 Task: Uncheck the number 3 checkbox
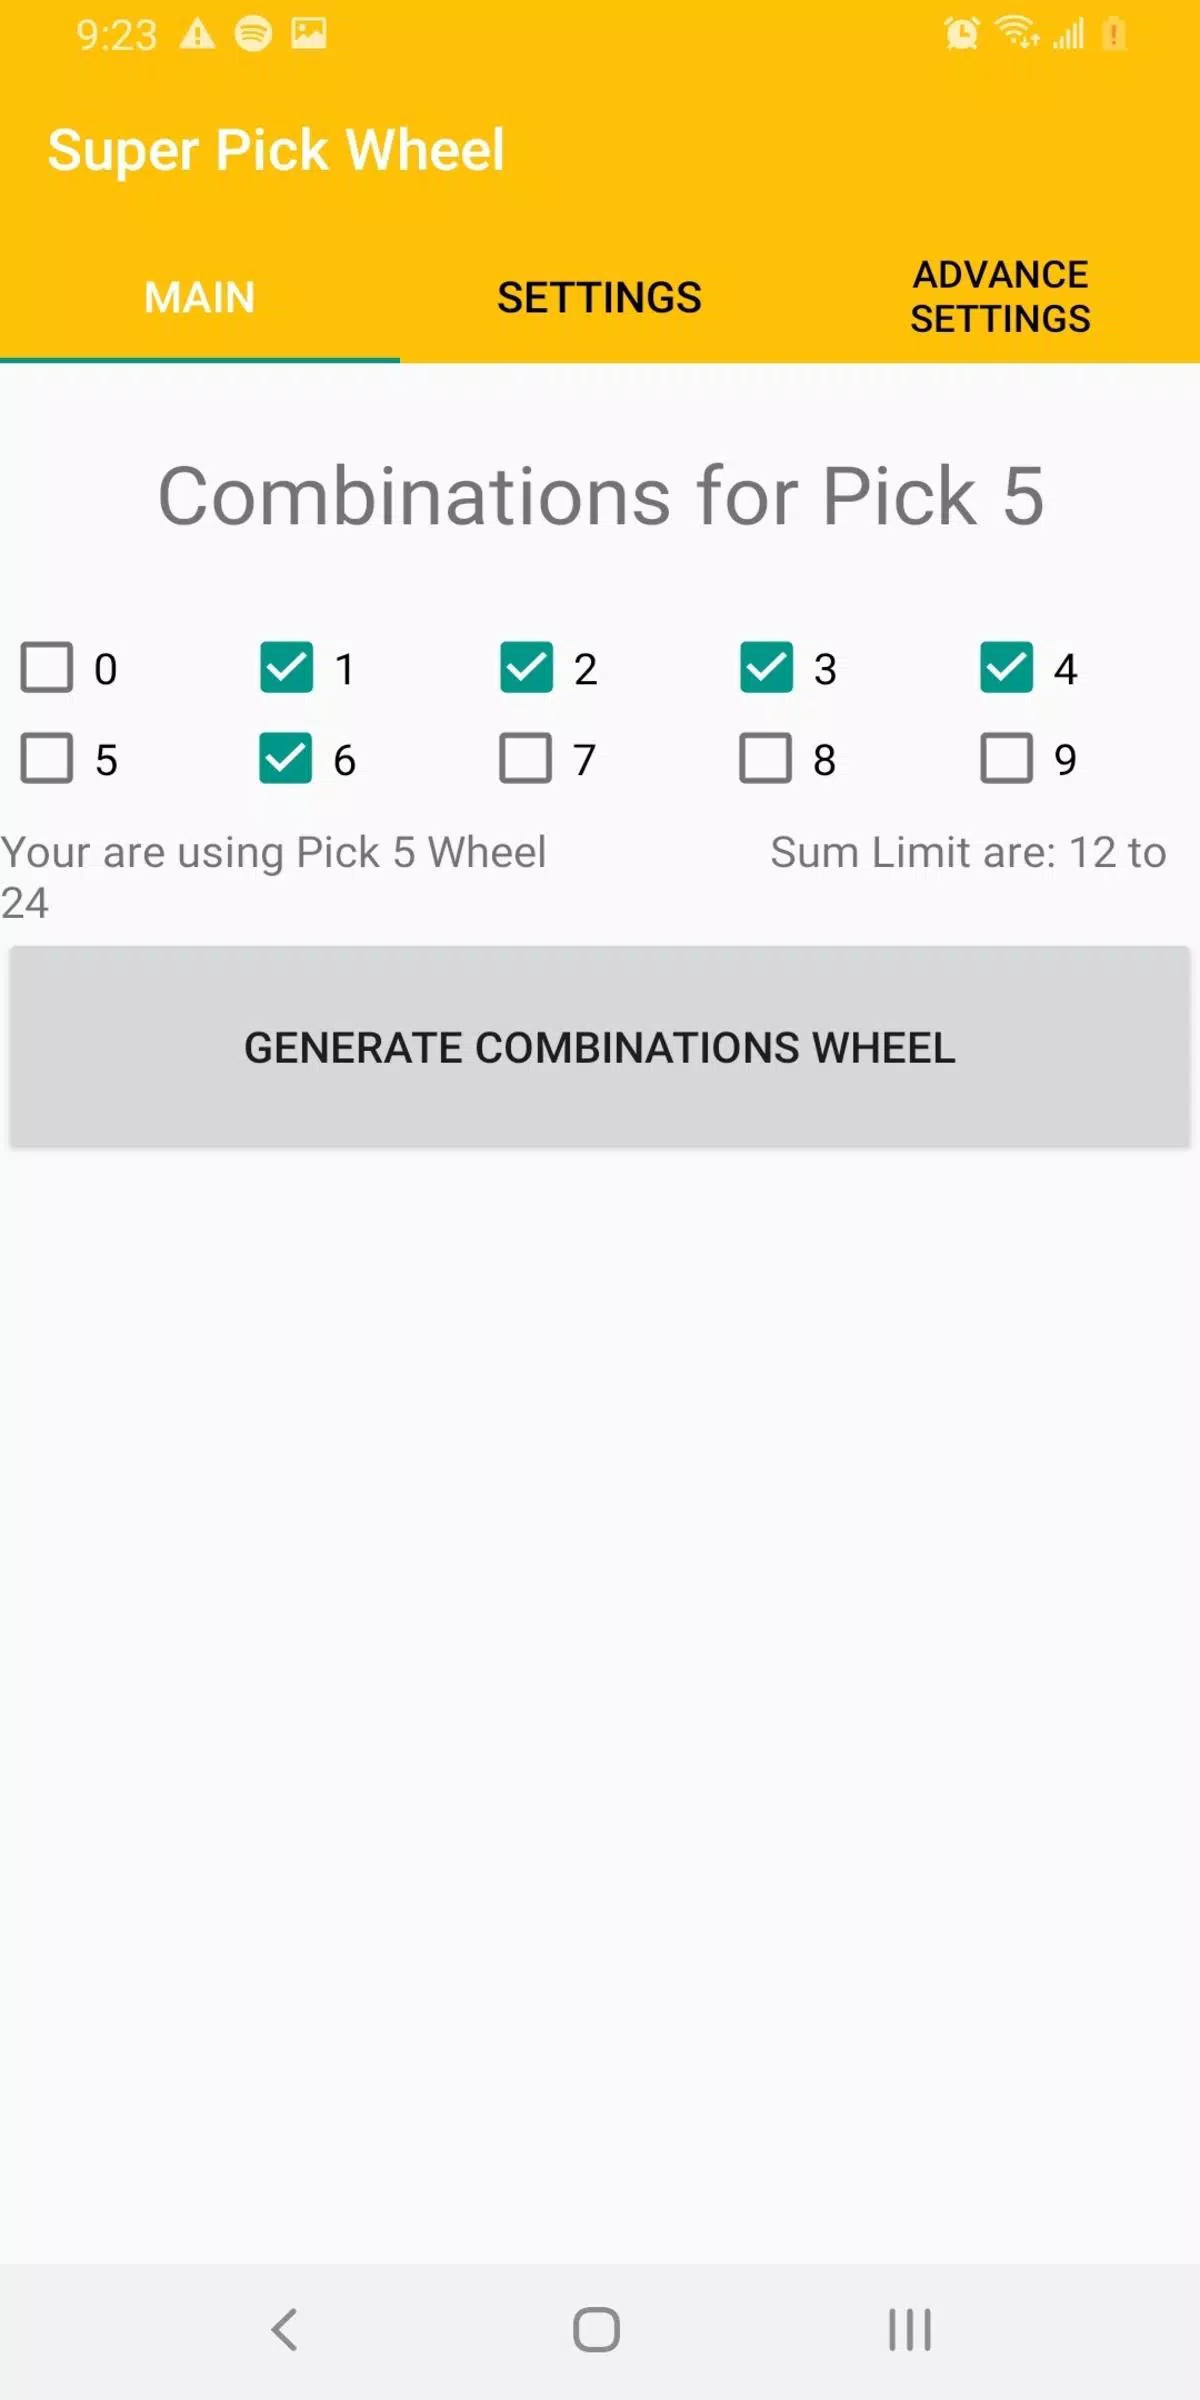766,667
